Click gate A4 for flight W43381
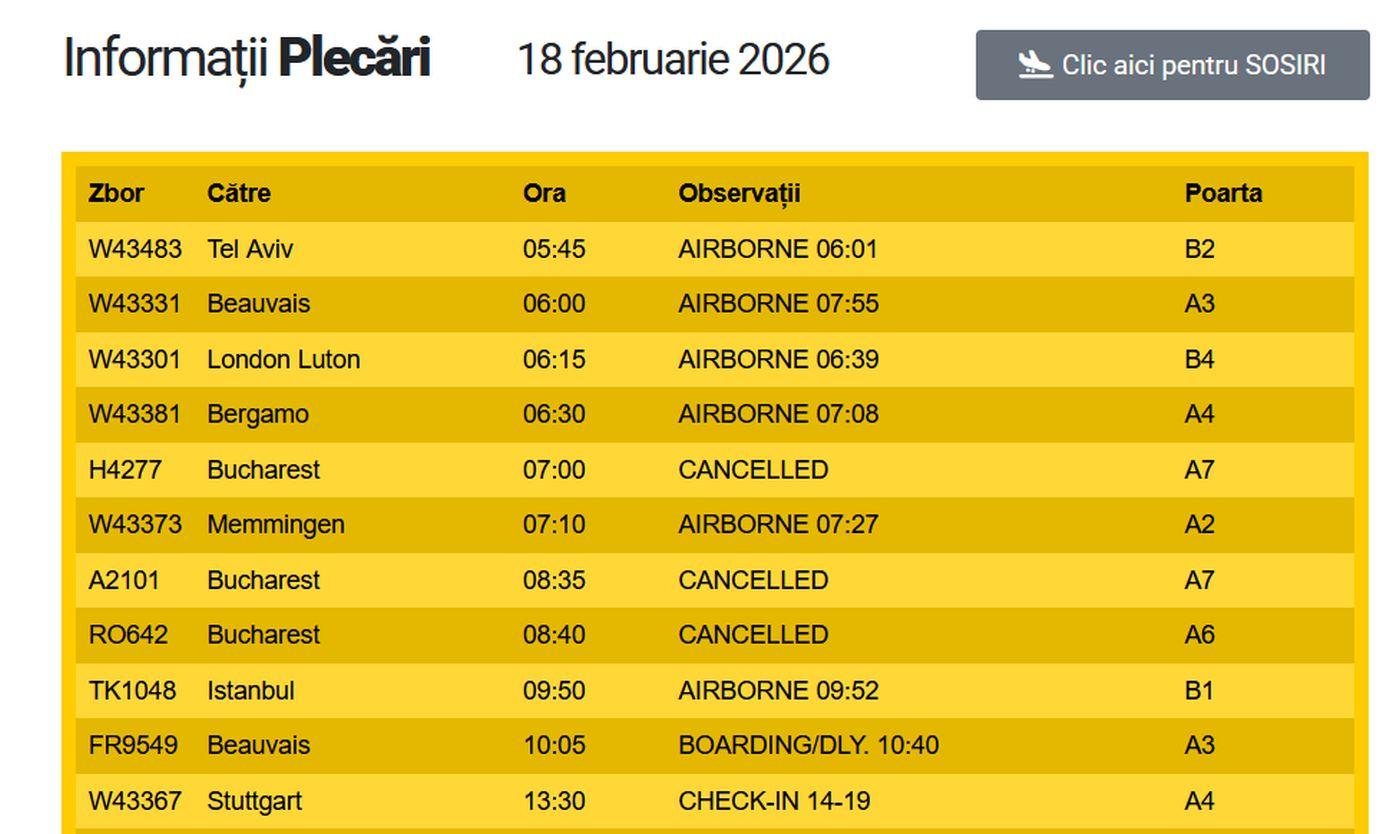Viewport: 1400px width, 834px height. (x=1201, y=414)
